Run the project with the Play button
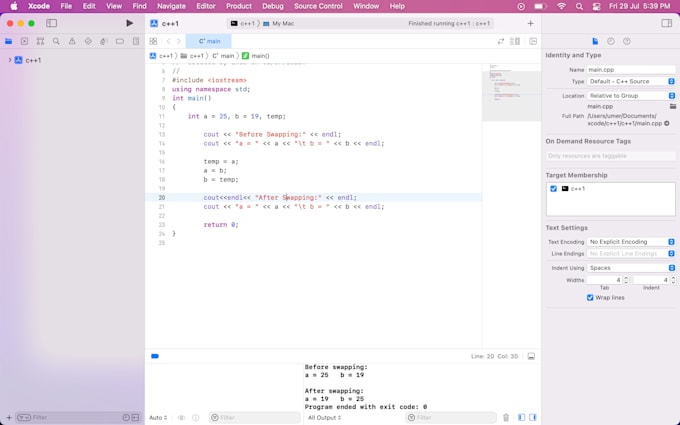The width and height of the screenshot is (680, 425). [129, 23]
